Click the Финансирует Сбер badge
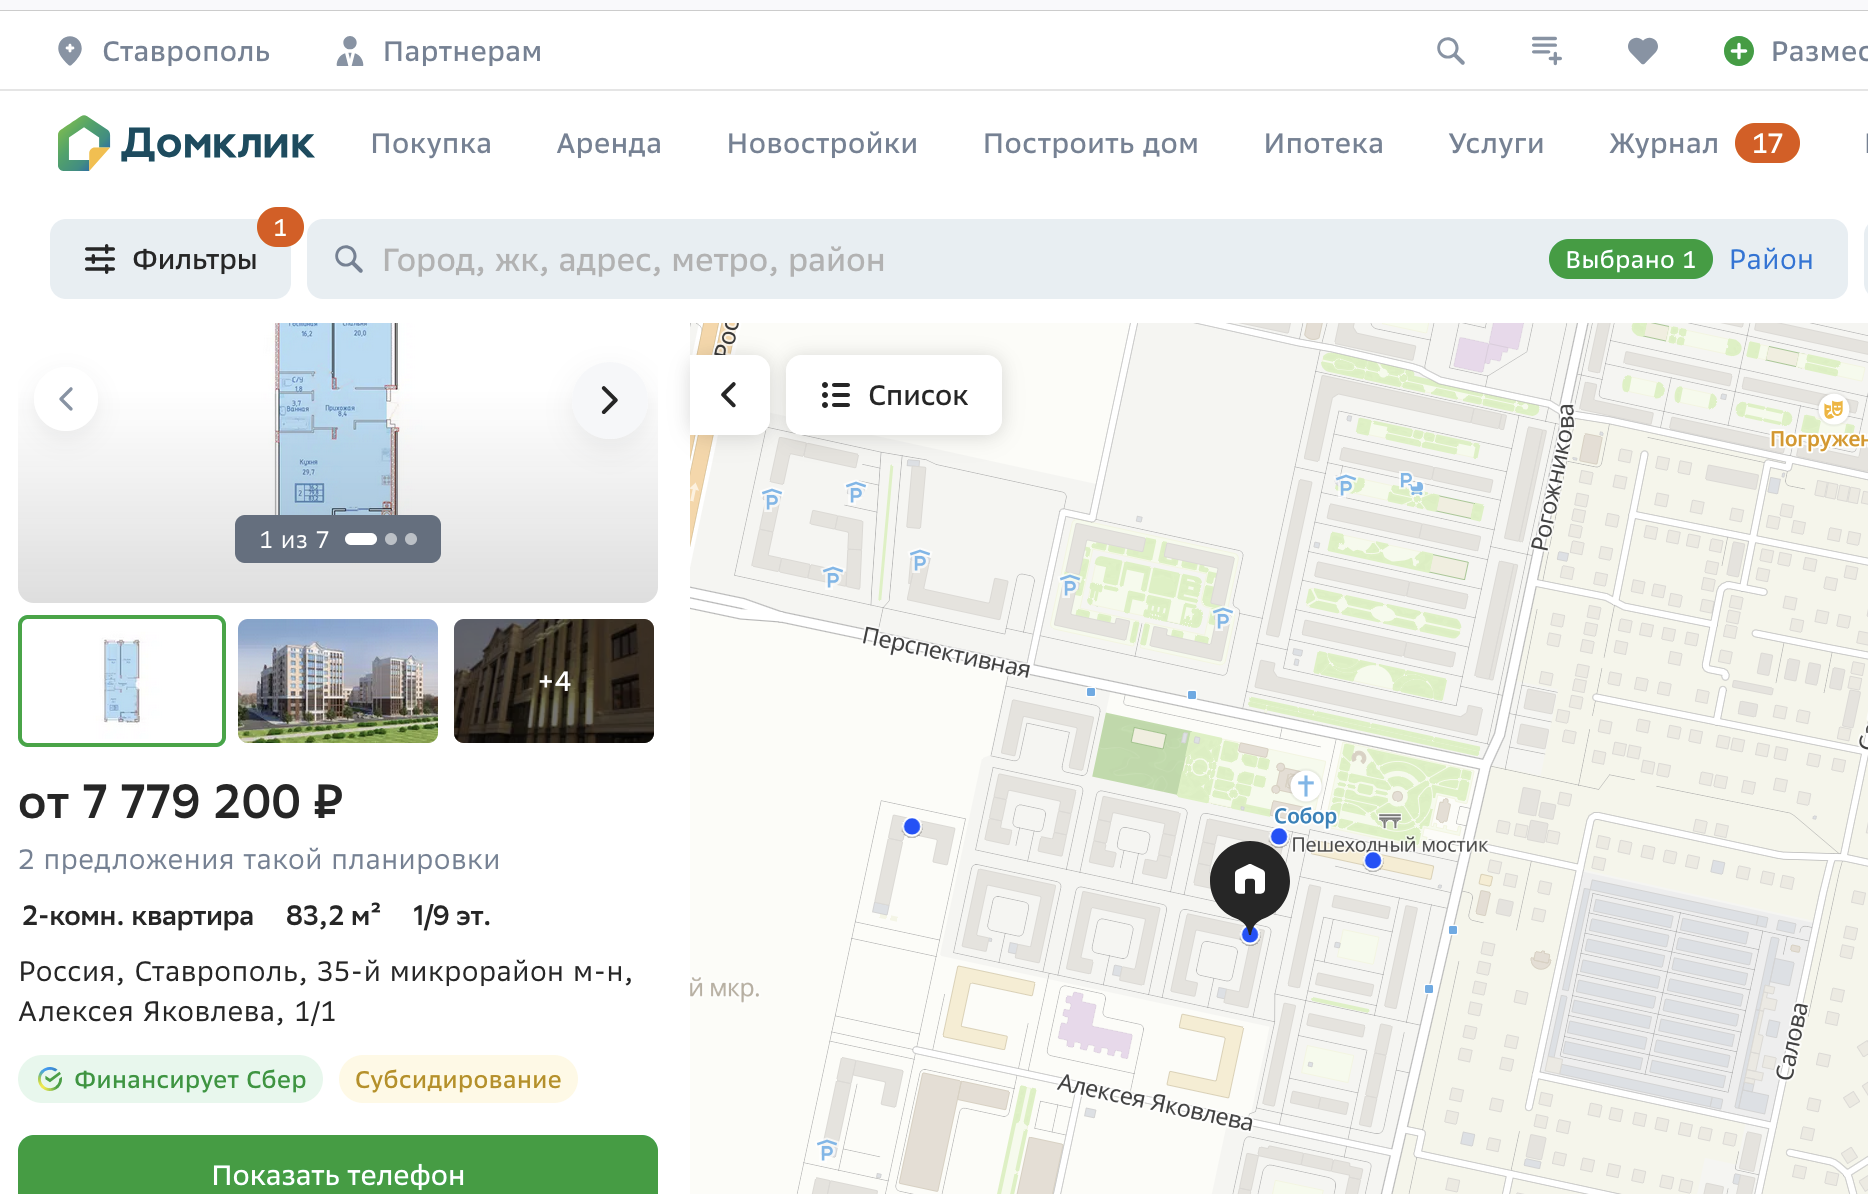This screenshot has width=1868, height=1194. coord(171,1079)
